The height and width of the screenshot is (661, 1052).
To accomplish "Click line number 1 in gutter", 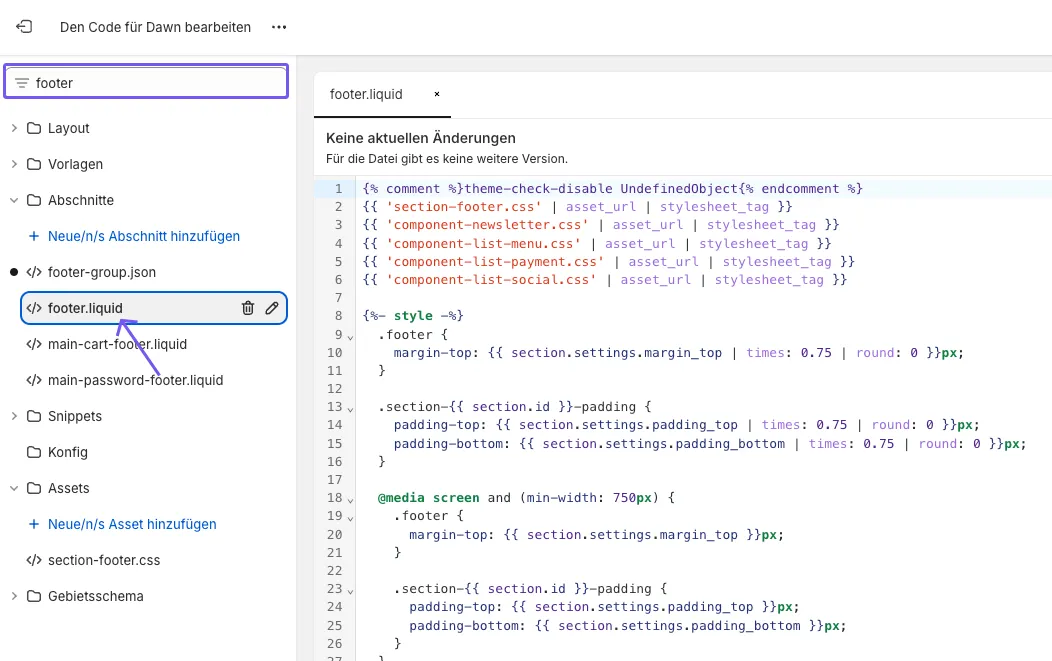I will 339,189.
